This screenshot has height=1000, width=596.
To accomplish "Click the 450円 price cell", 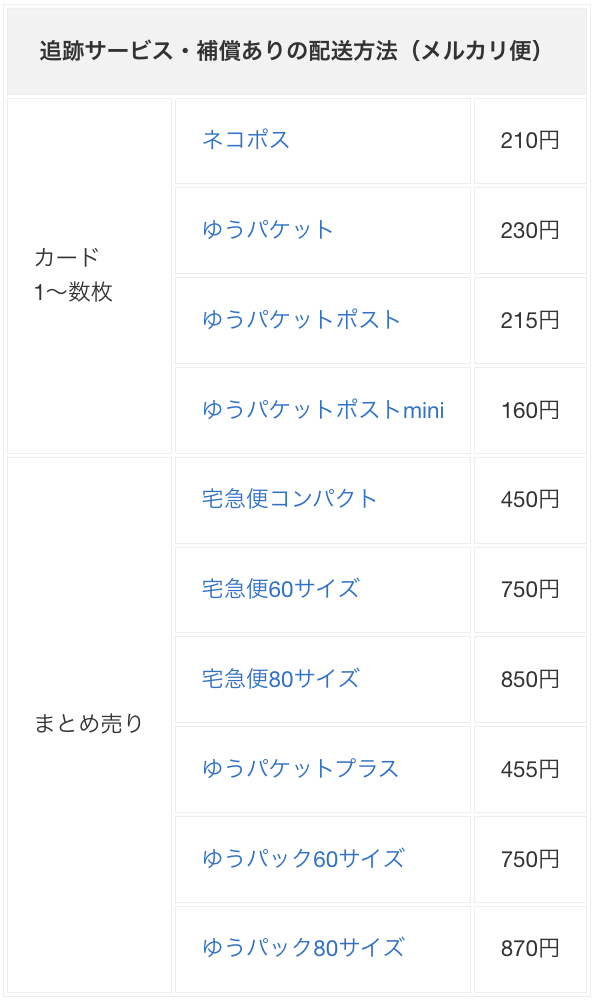I will coord(530,500).
